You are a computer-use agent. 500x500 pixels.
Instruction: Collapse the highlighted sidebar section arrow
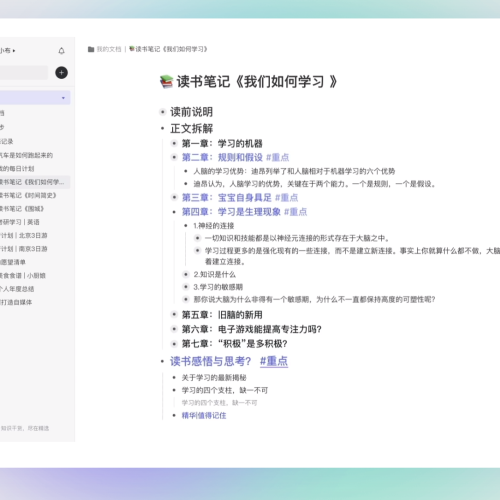point(63,98)
